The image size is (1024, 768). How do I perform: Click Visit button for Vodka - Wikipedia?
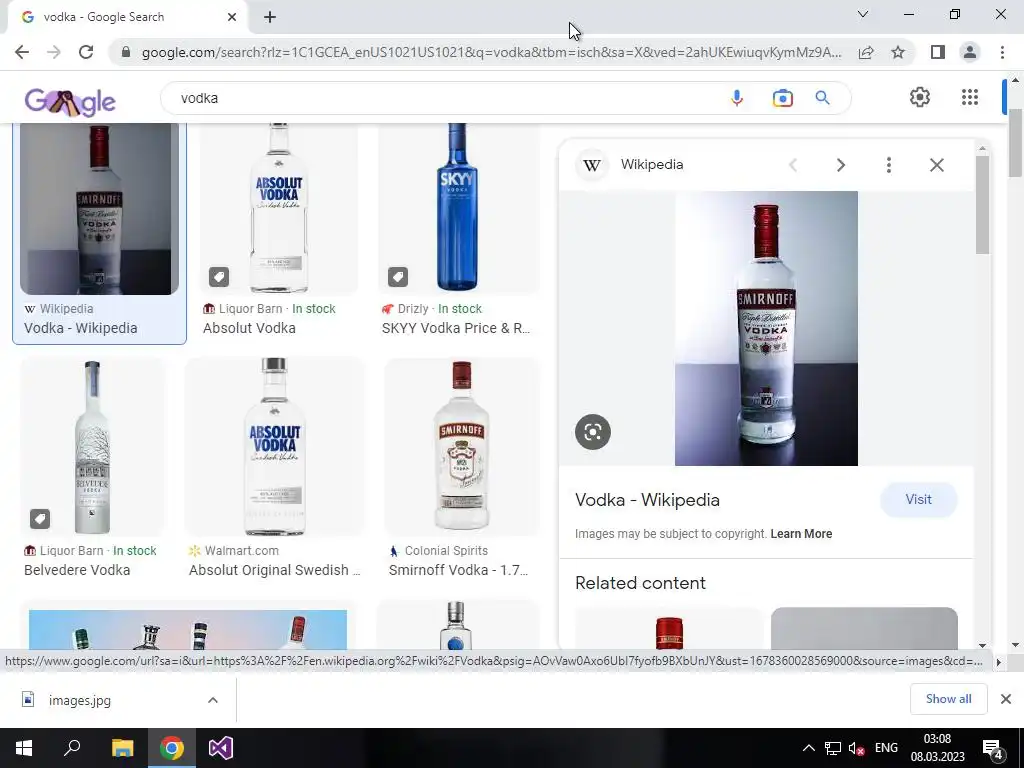pos(918,500)
